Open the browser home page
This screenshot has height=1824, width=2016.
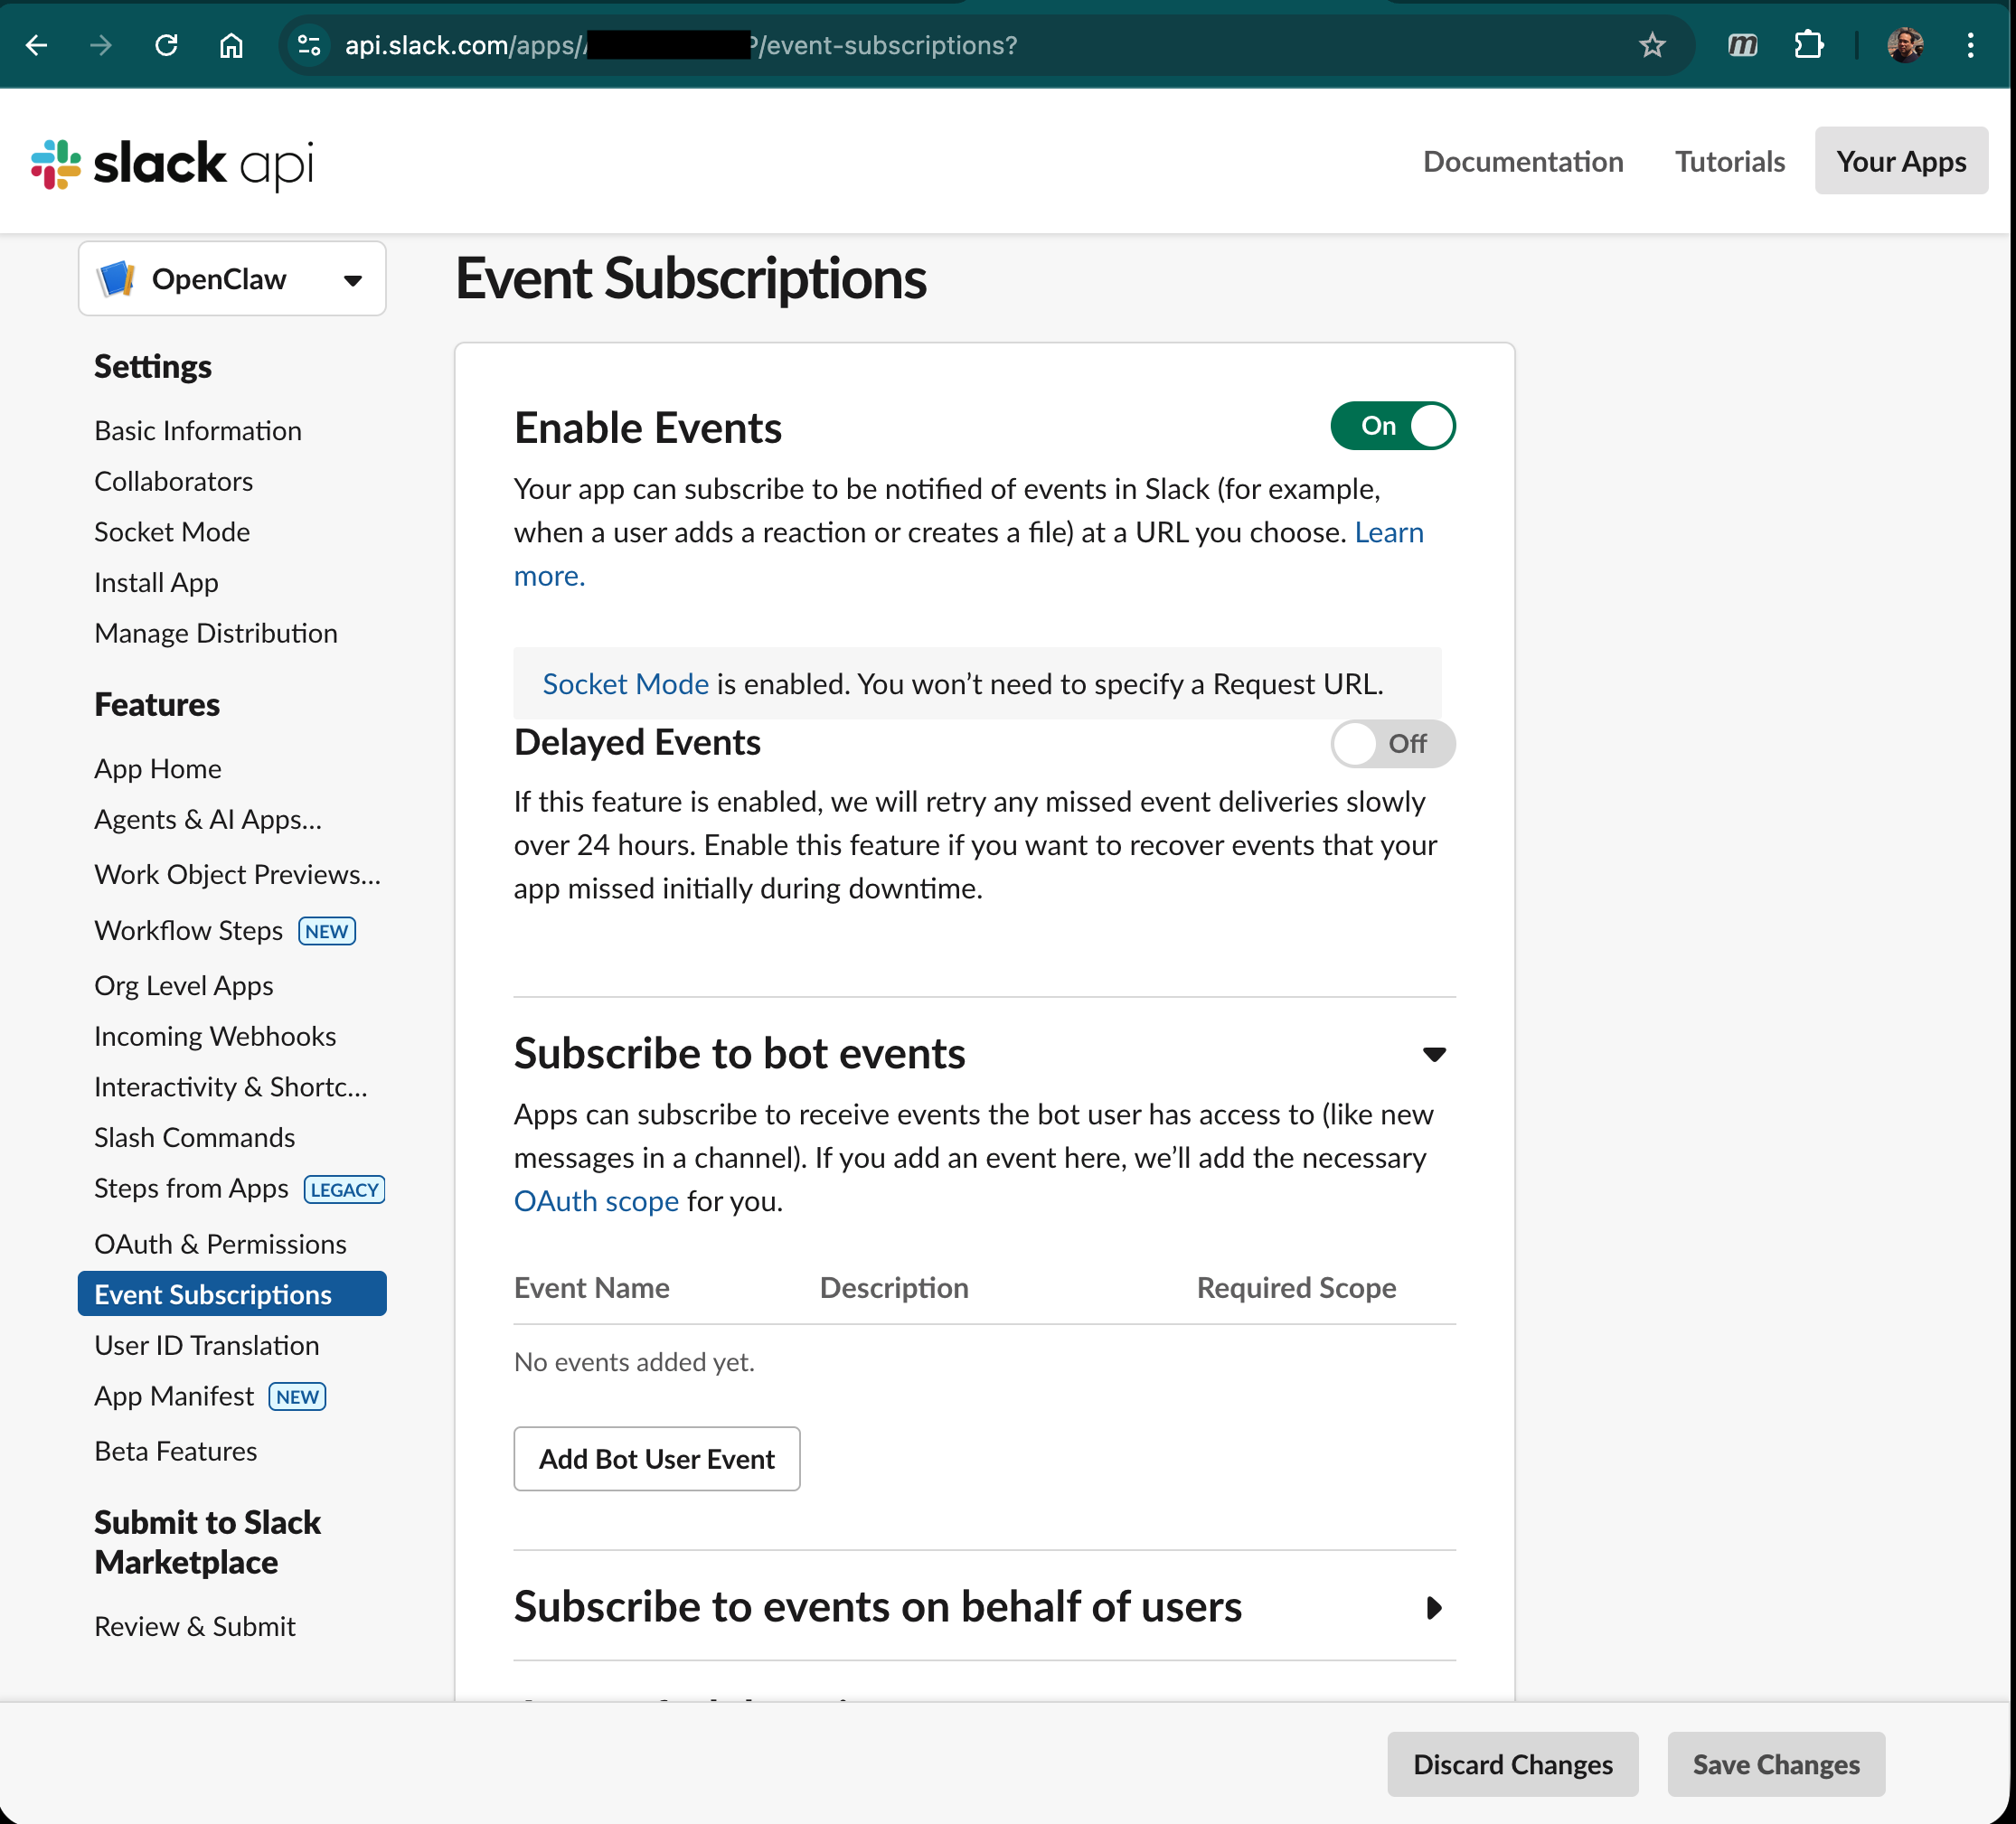231,45
